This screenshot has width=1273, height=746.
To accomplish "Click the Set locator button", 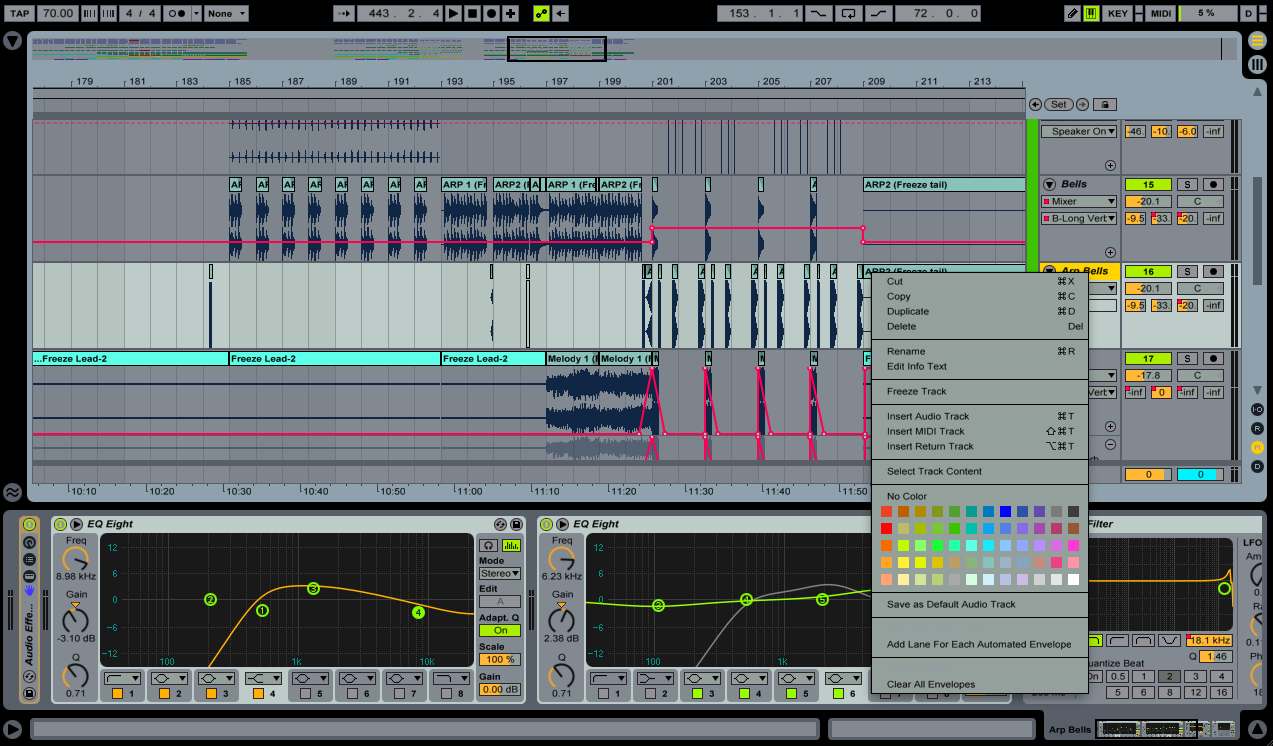I will 1058,104.
